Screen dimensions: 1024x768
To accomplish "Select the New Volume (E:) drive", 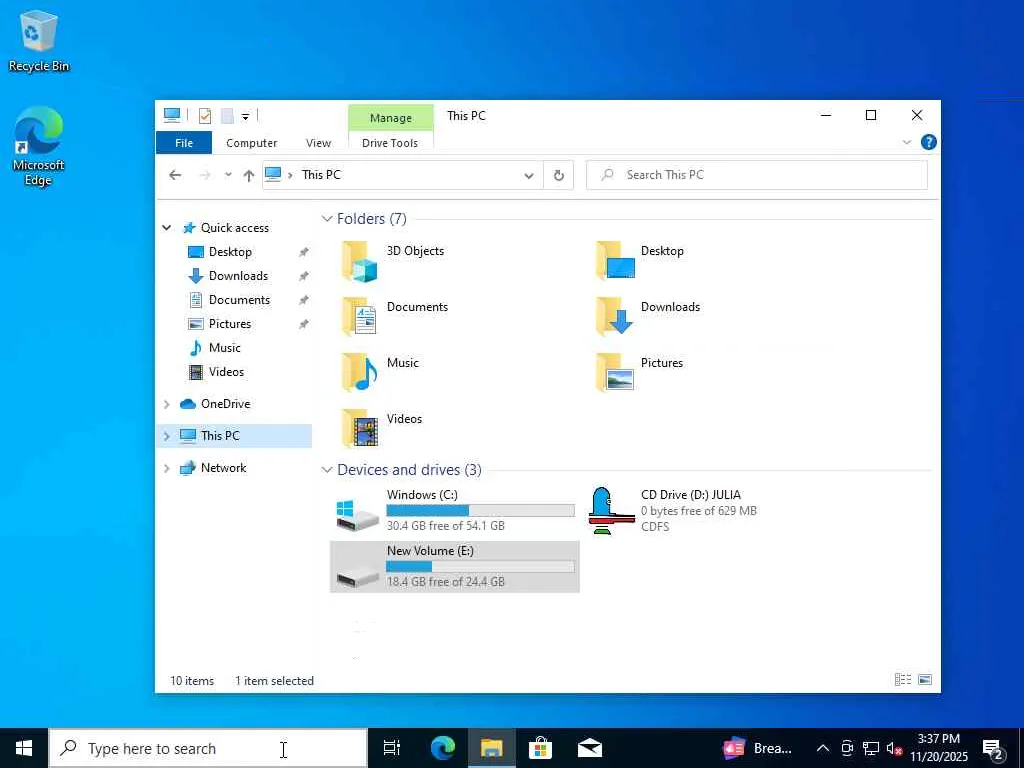I will point(455,566).
